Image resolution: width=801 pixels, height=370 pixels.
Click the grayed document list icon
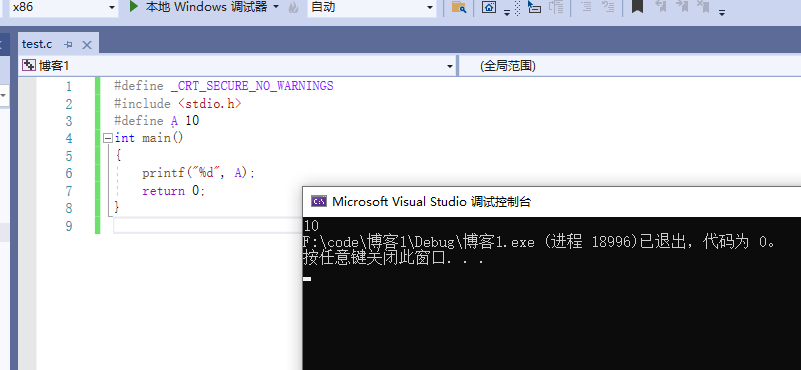tap(556, 7)
